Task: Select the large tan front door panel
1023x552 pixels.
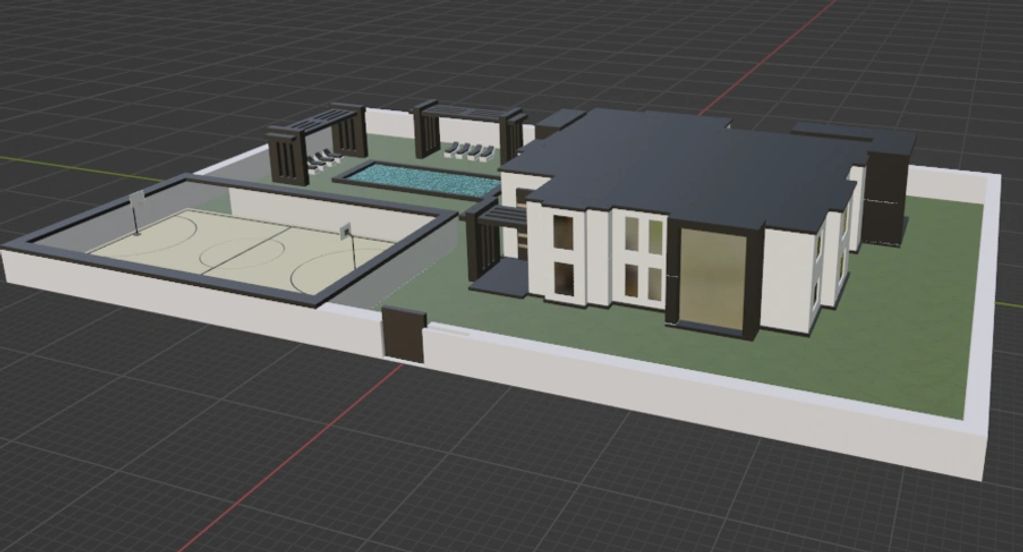Action: coord(712,280)
